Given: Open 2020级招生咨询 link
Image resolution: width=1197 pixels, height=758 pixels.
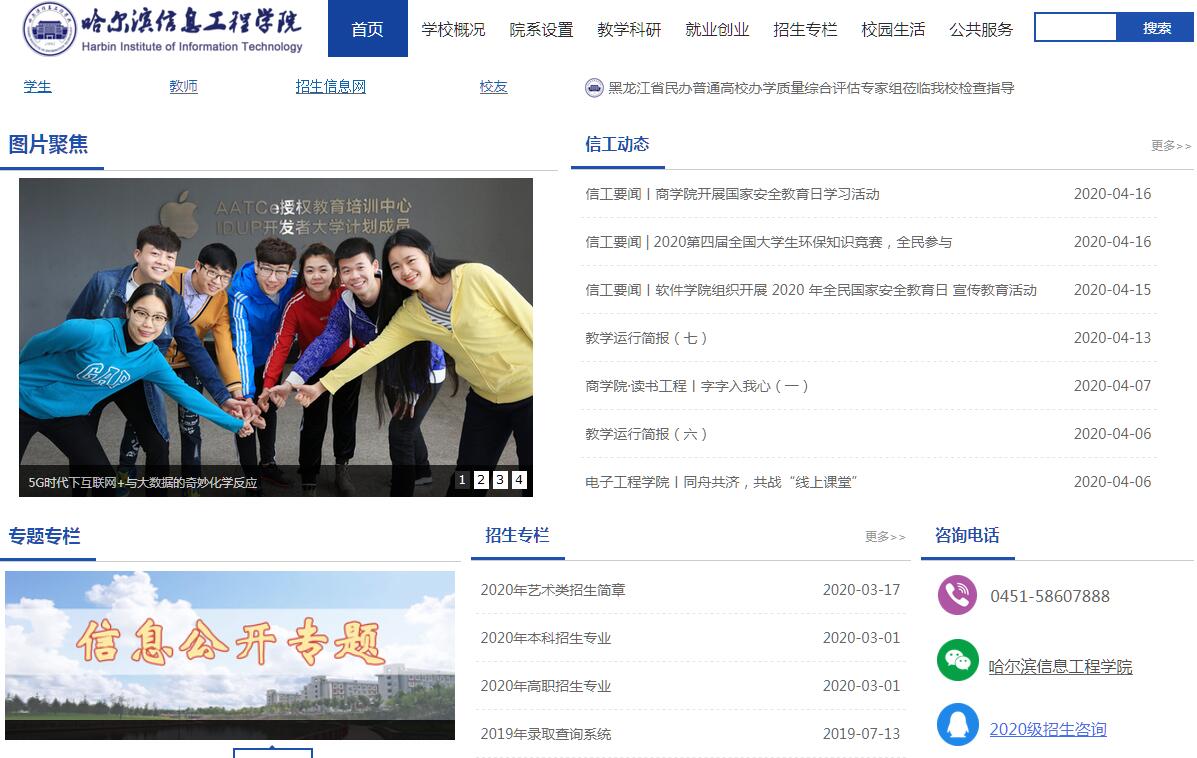Looking at the screenshot, I should (x=1047, y=729).
